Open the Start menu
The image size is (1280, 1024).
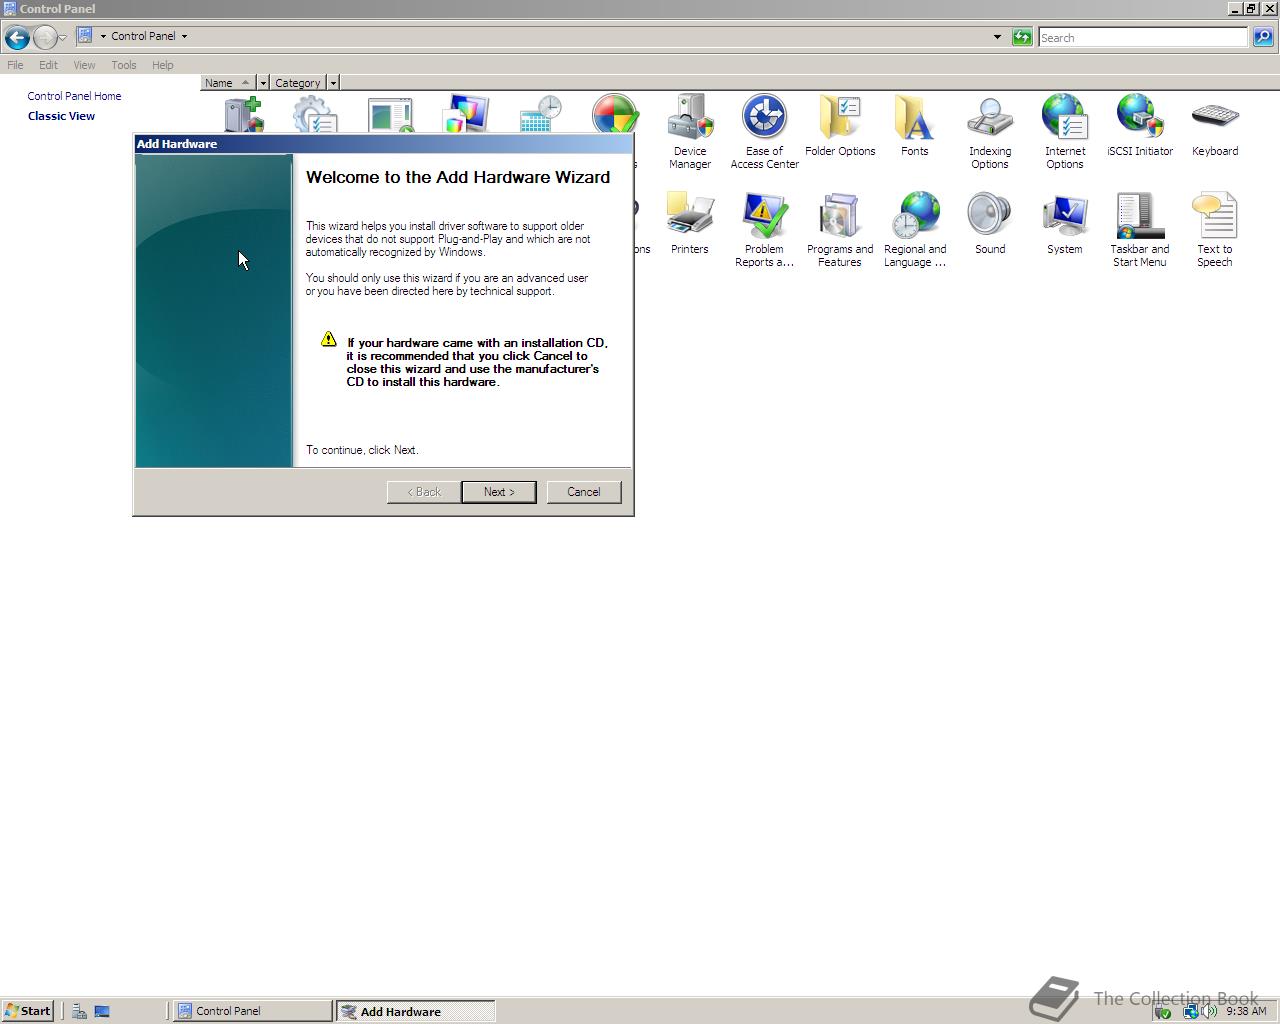click(27, 1011)
